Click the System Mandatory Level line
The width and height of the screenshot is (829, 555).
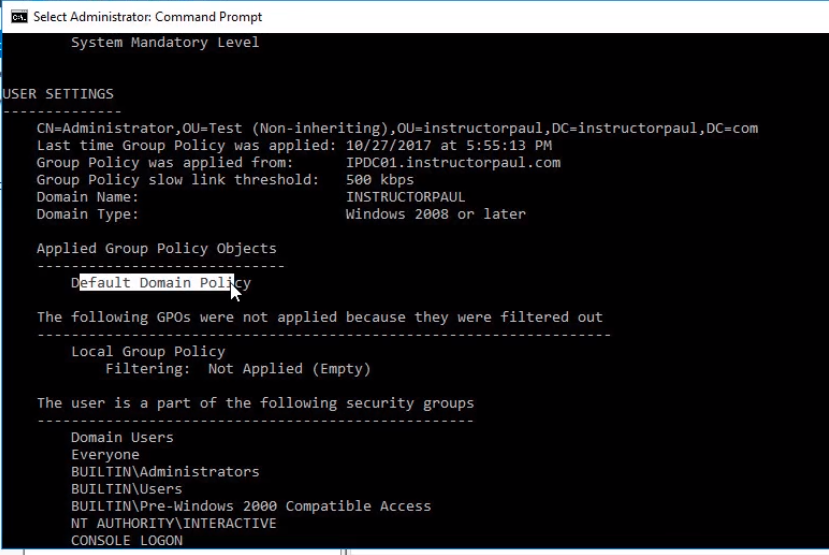165,43
